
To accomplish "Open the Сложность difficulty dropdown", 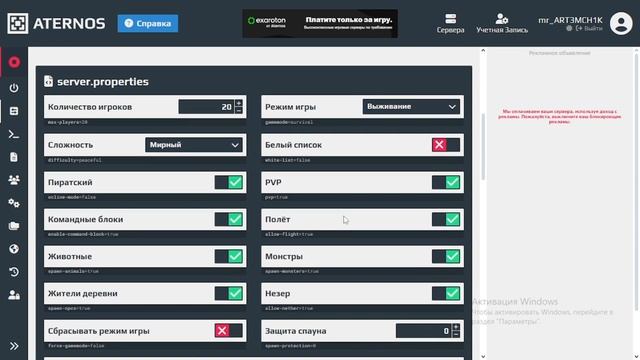I will click(194, 145).
